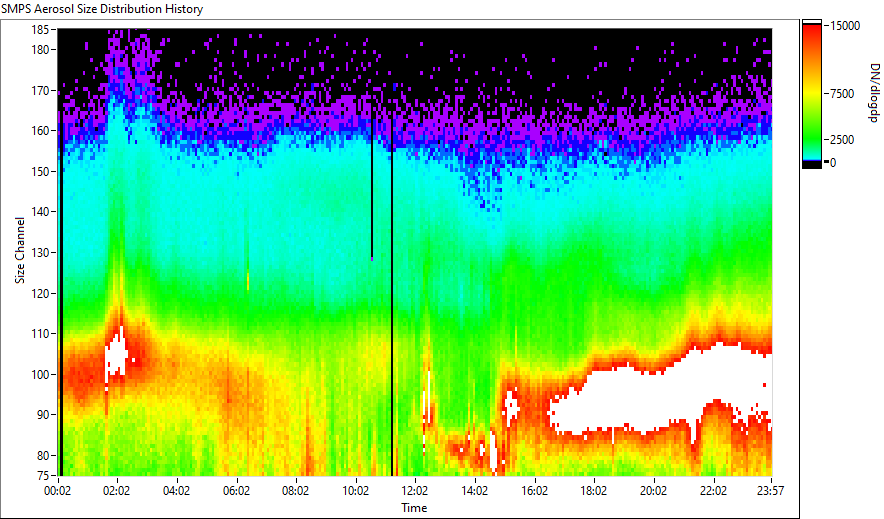Select the 'Size Channel' Y-axis label
Screen dimensions: 884x519
[20, 250]
